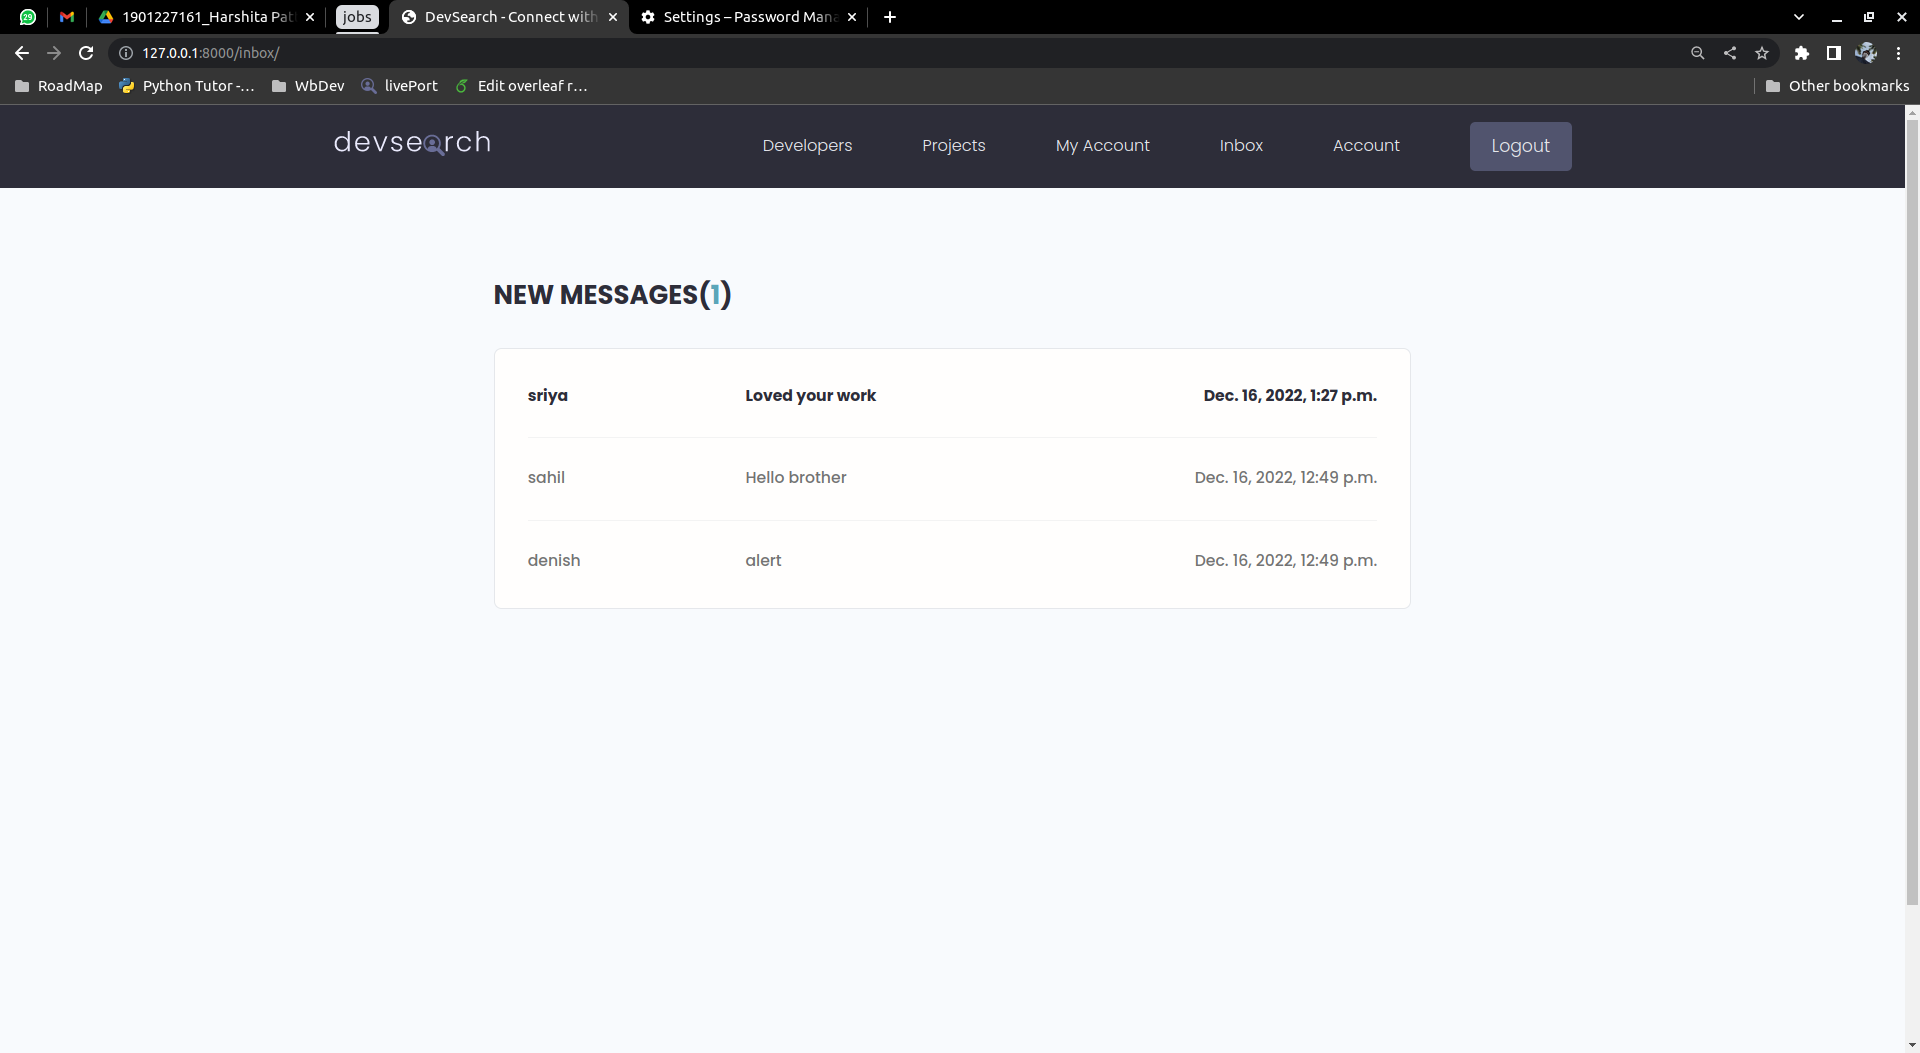Switch to the jobs tab
The width and height of the screenshot is (1920, 1053).
coord(357,16)
